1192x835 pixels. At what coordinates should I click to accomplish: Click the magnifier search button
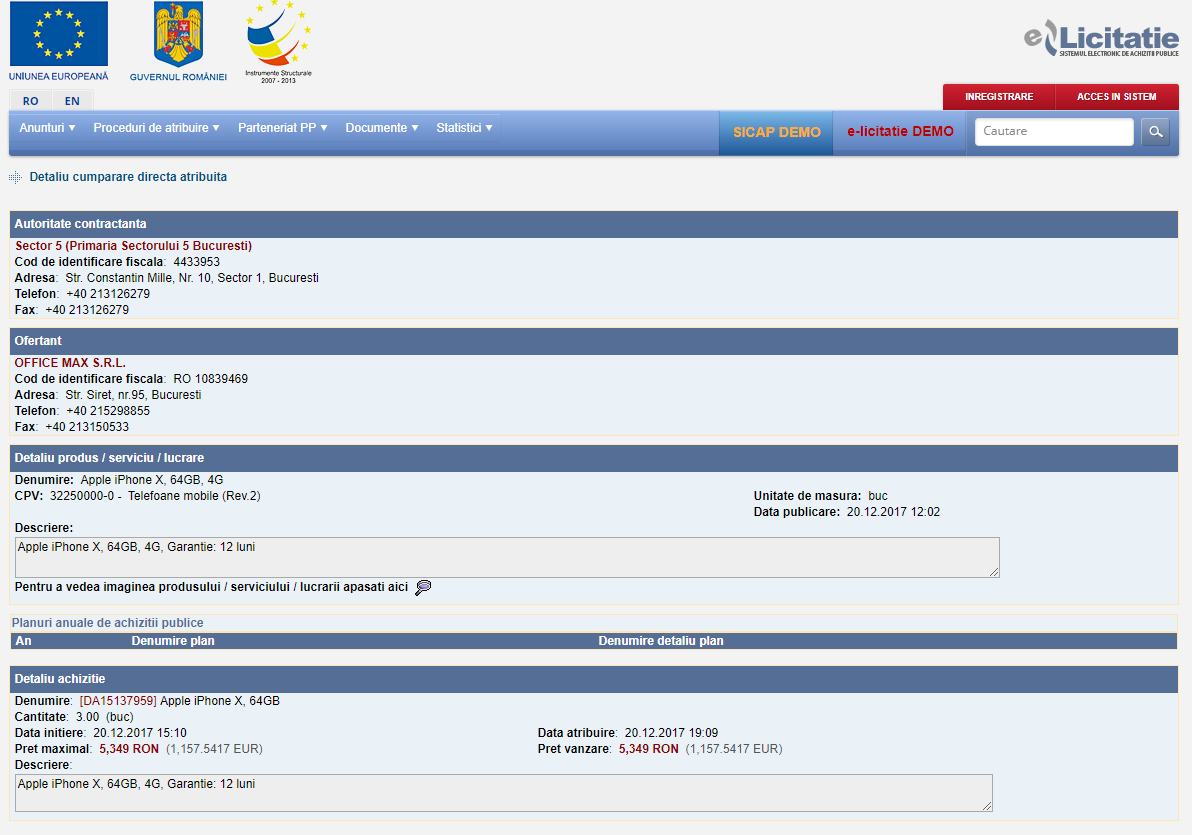[x=1155, y=132]
